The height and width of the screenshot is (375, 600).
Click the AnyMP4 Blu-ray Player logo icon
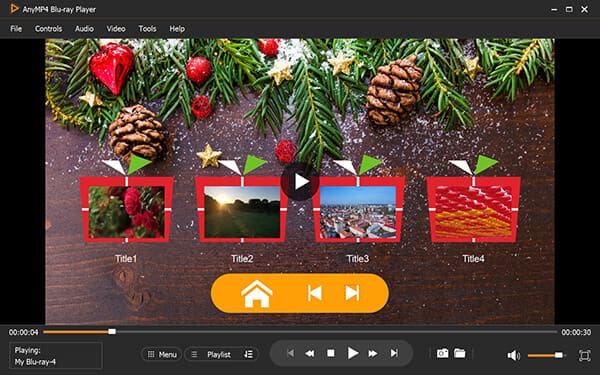14,8
